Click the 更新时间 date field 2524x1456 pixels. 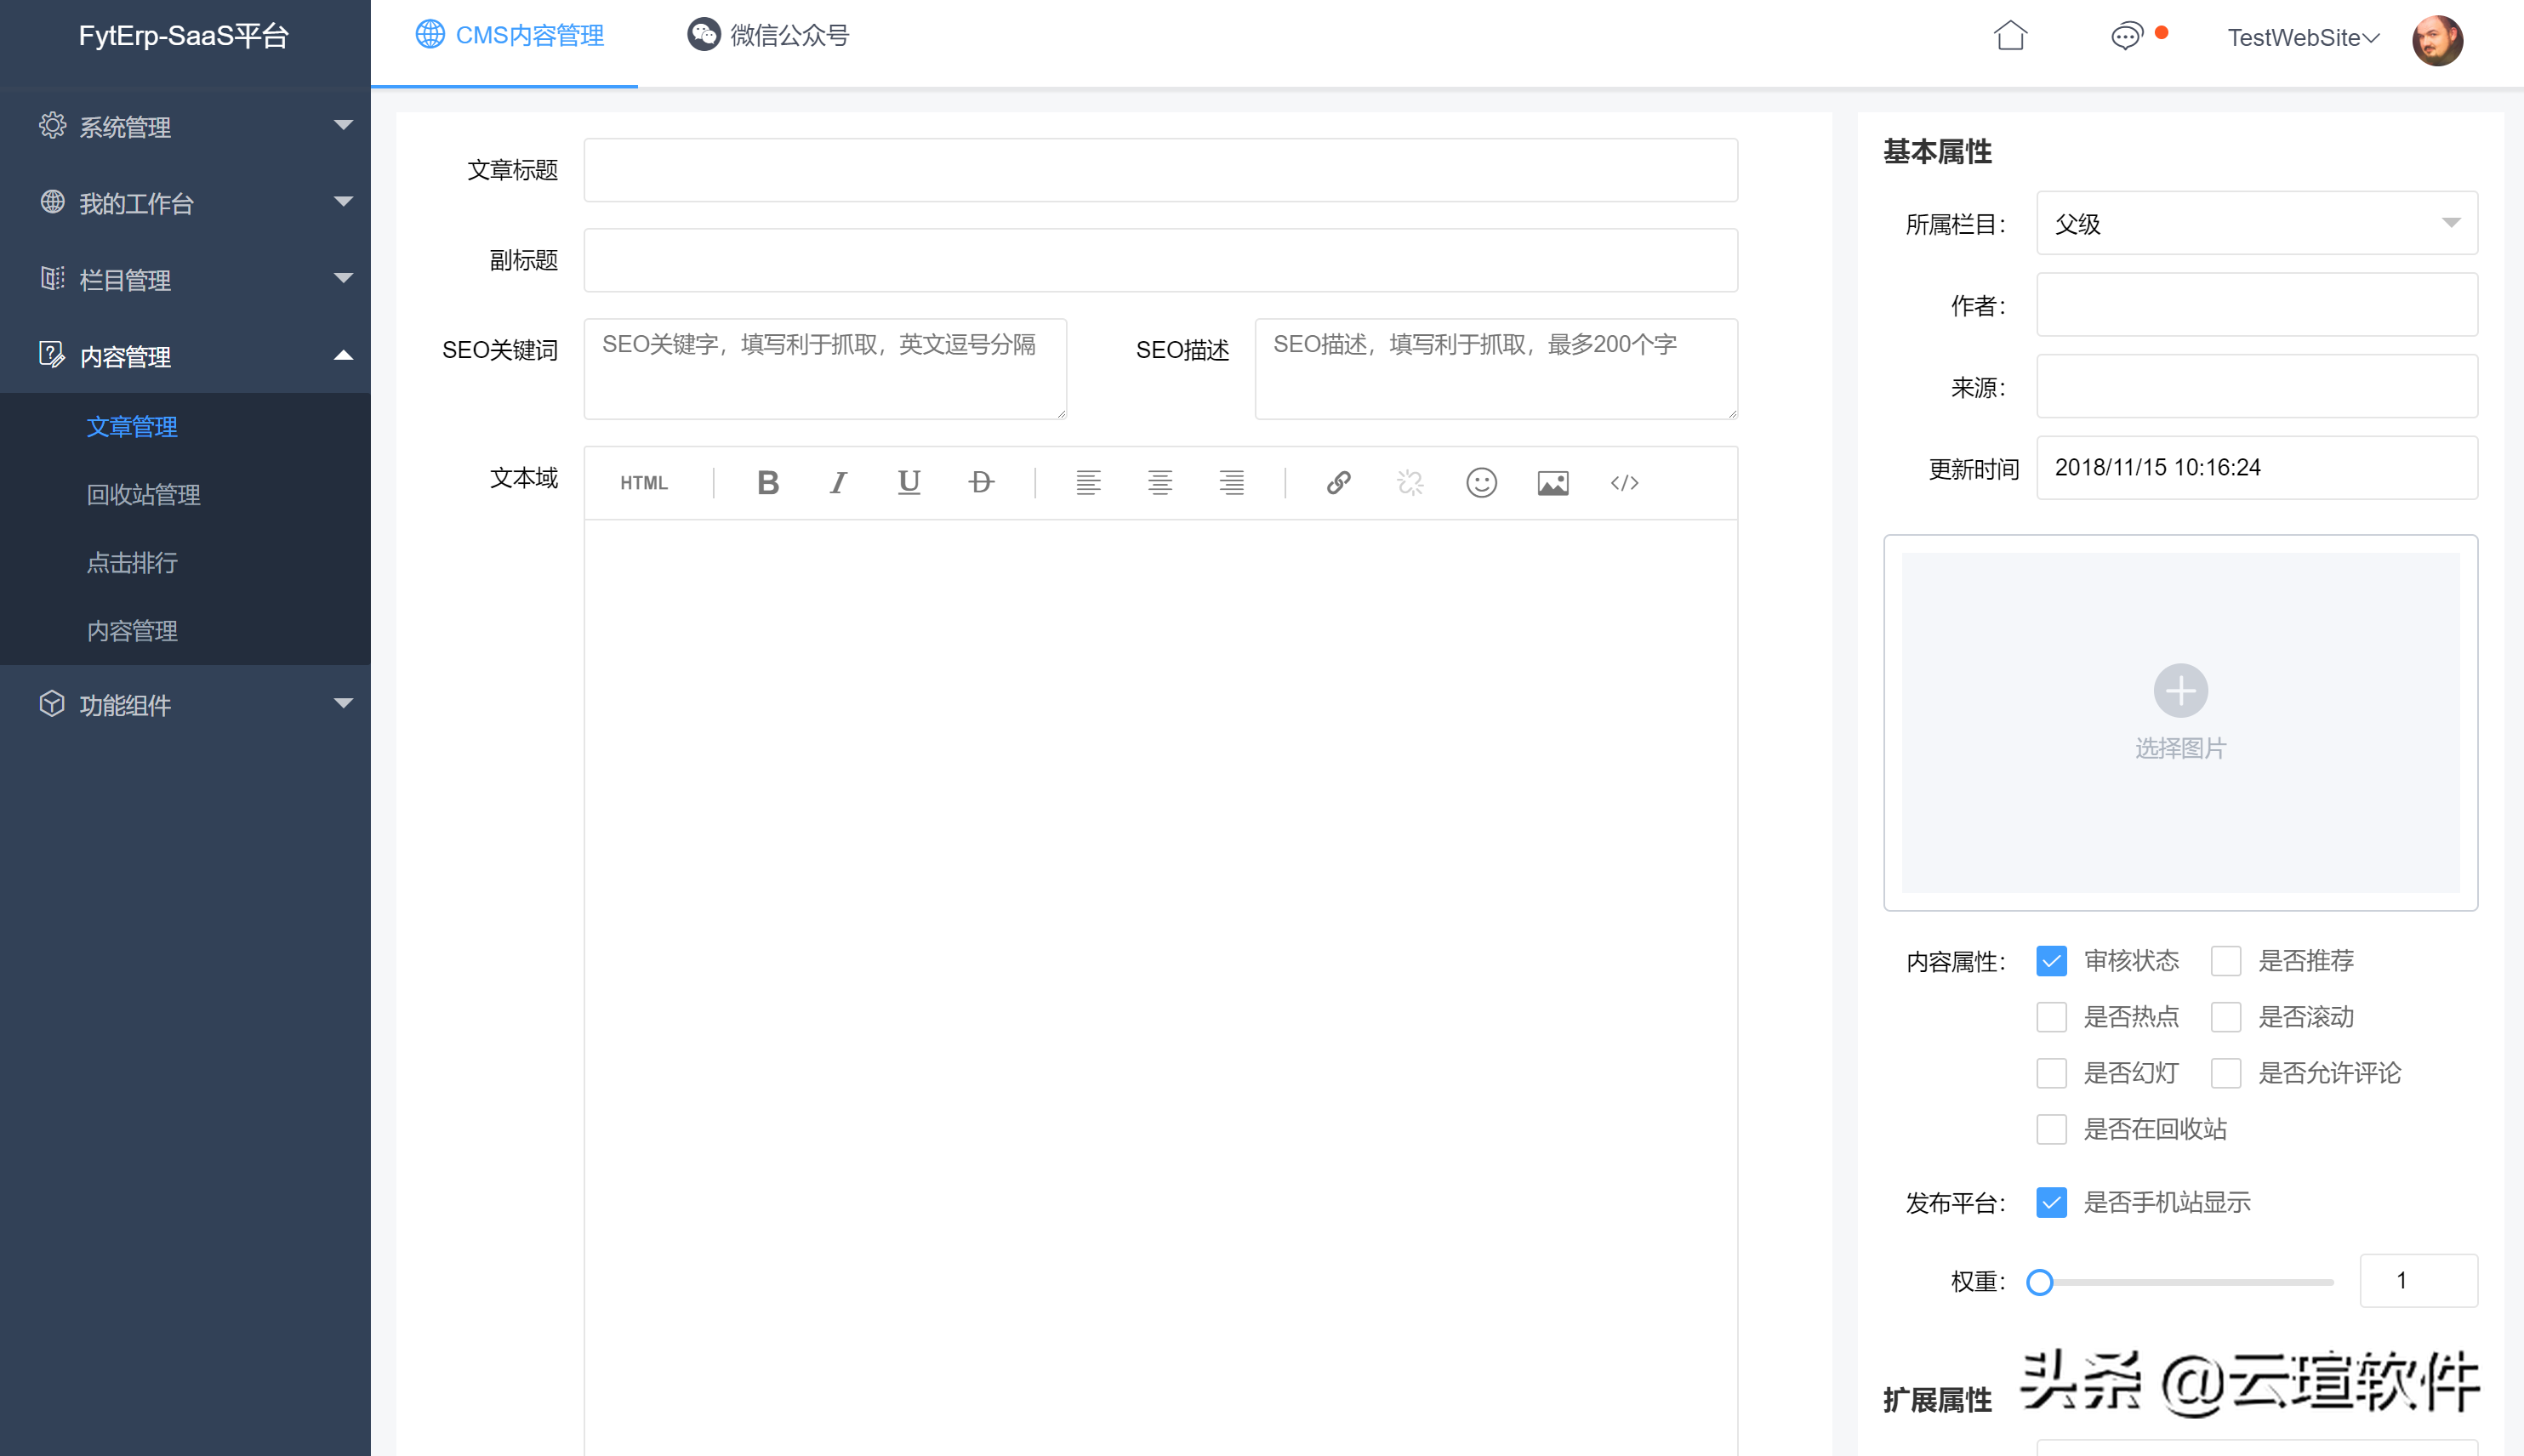2257,468
